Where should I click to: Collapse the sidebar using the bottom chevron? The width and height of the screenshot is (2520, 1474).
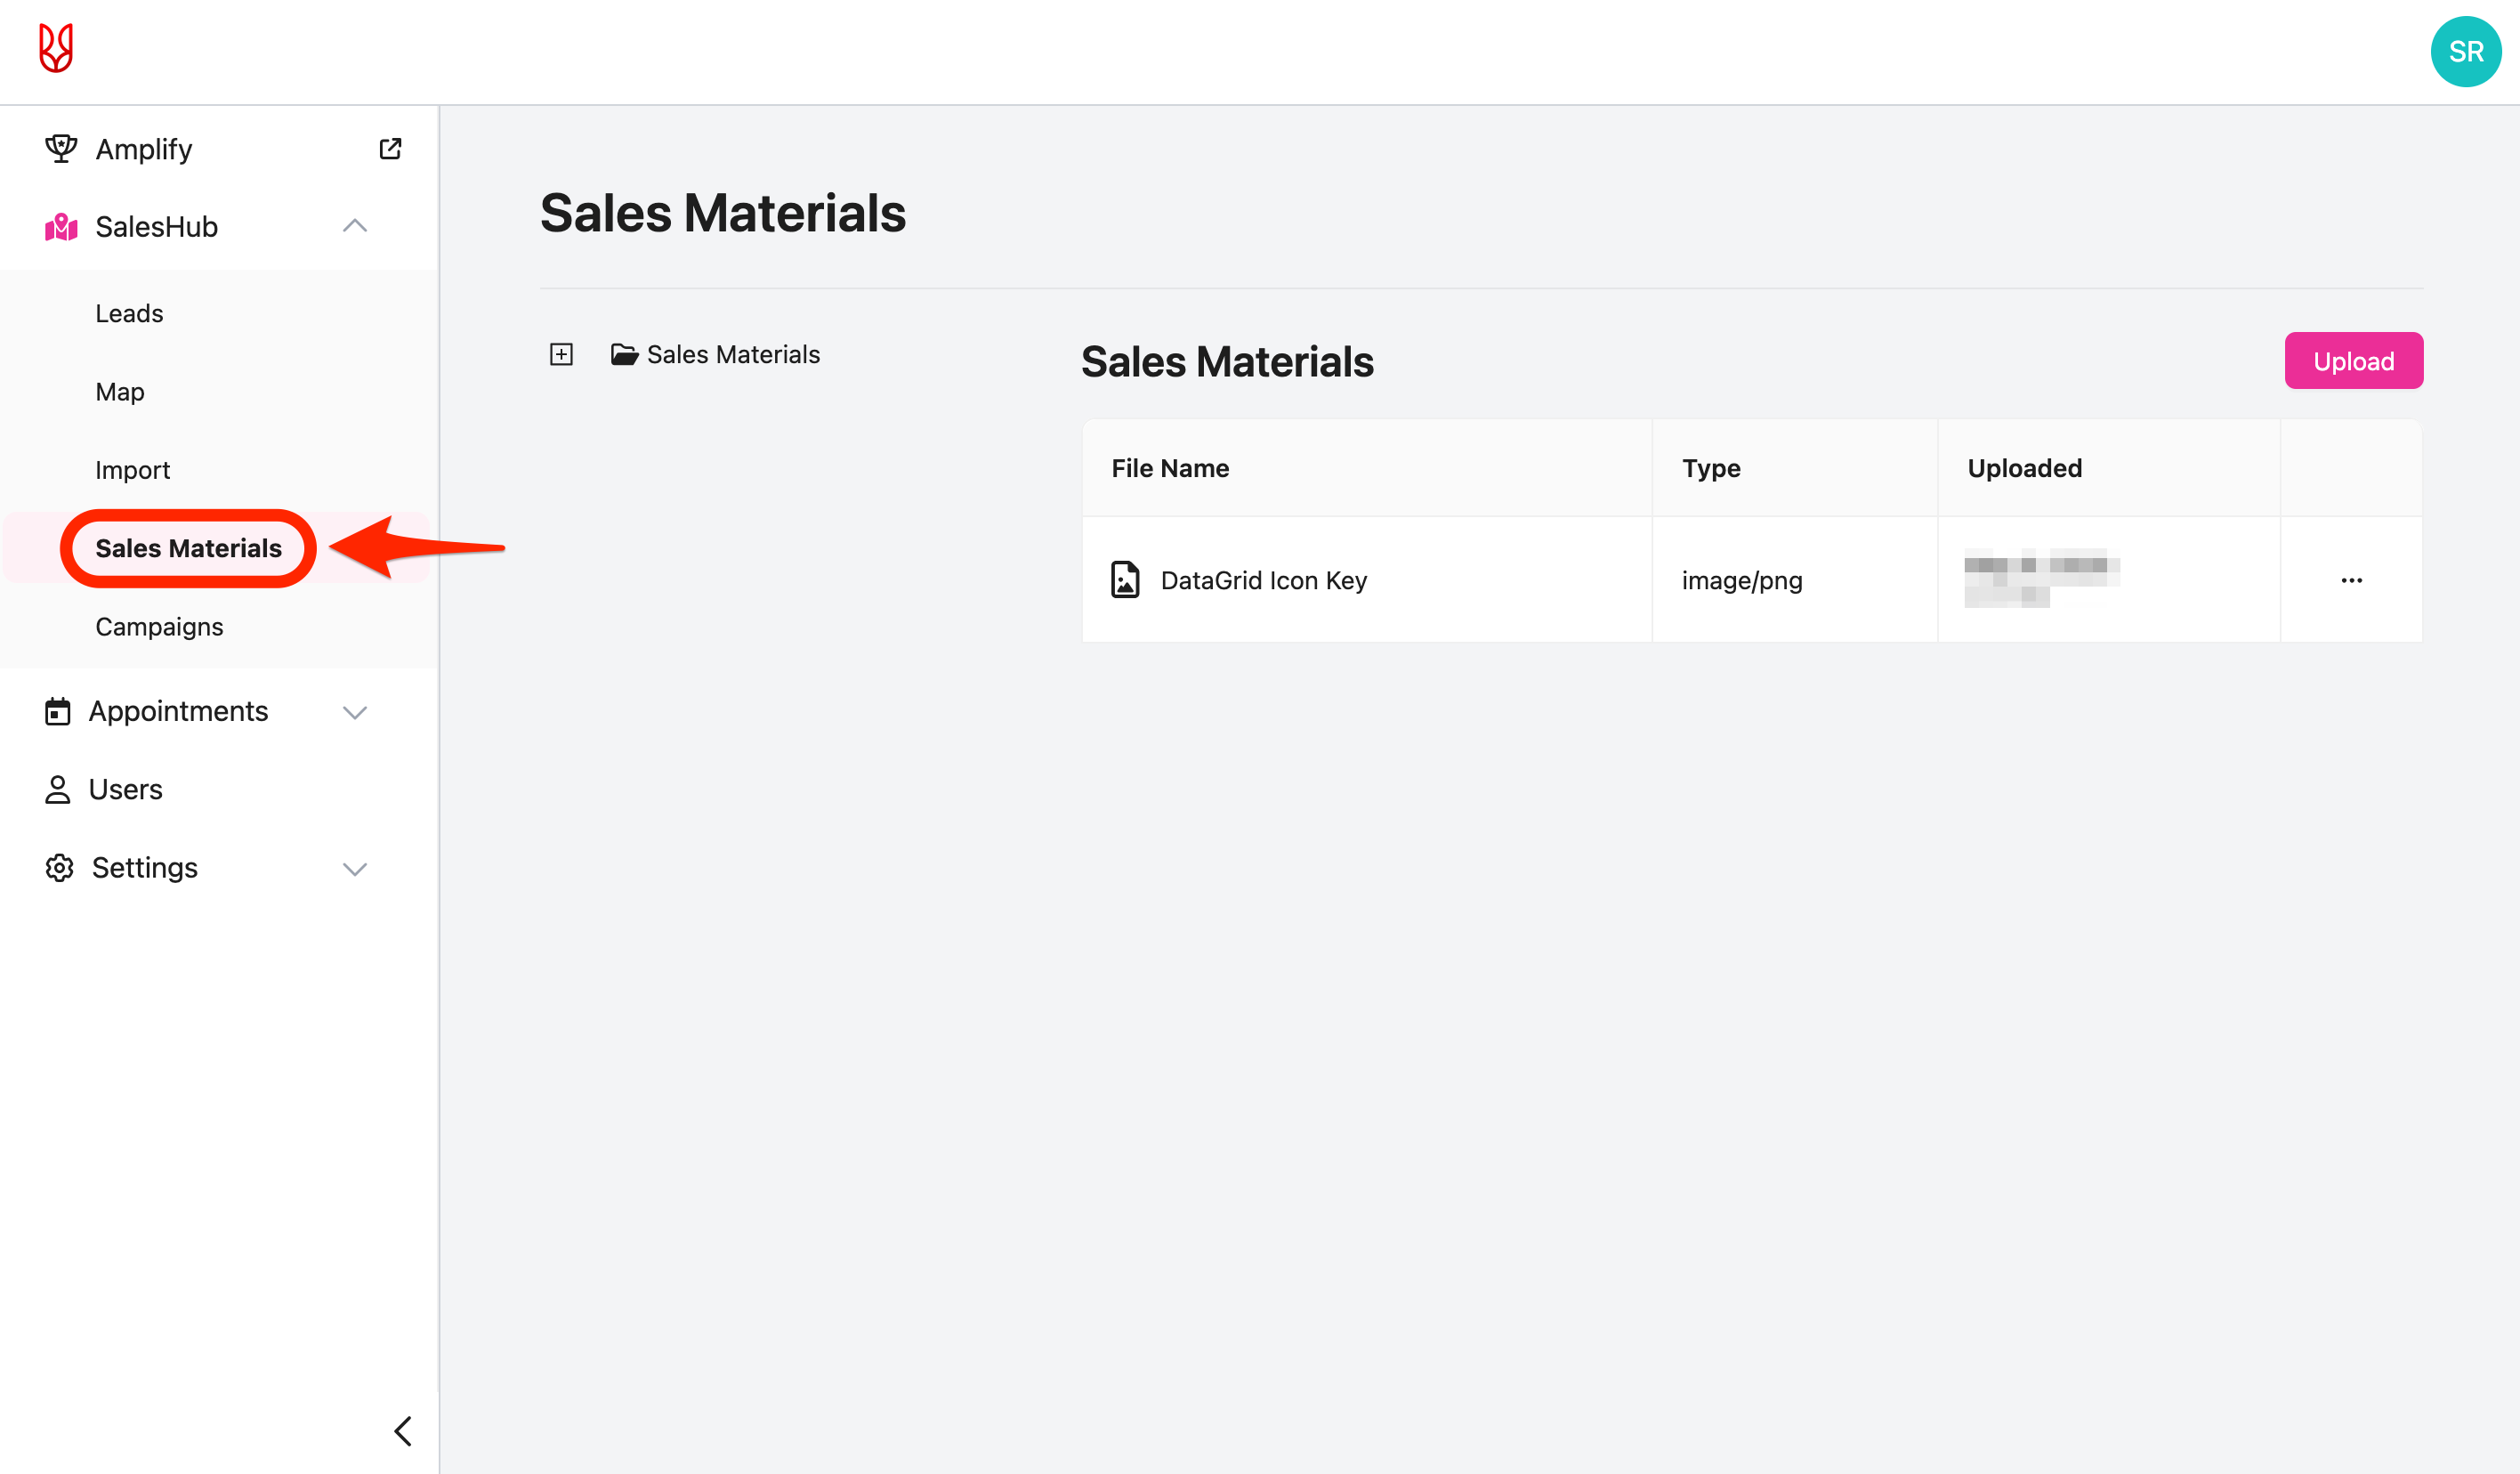pos(404,1431)
